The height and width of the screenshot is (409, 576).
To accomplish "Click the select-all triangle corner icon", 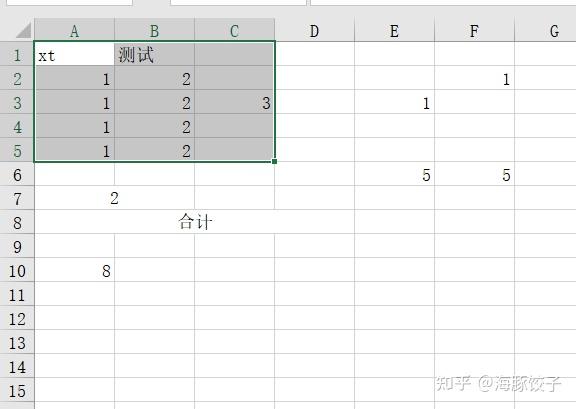I will pyautogui.click(x=24, y=31).
